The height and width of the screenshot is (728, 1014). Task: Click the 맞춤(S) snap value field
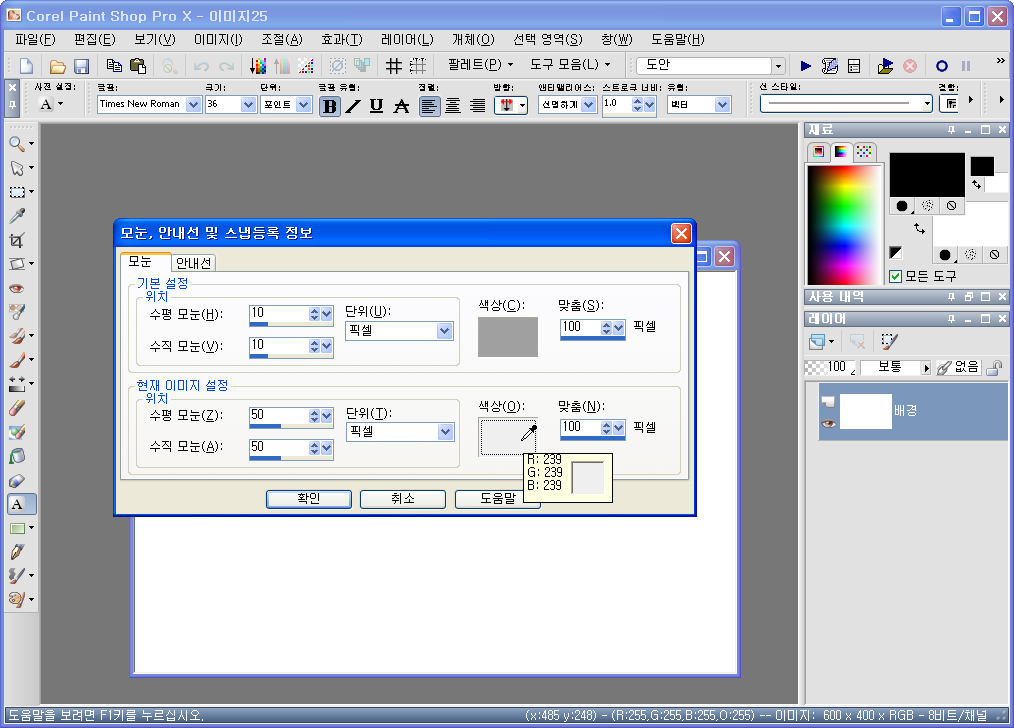tap(580, 327)
